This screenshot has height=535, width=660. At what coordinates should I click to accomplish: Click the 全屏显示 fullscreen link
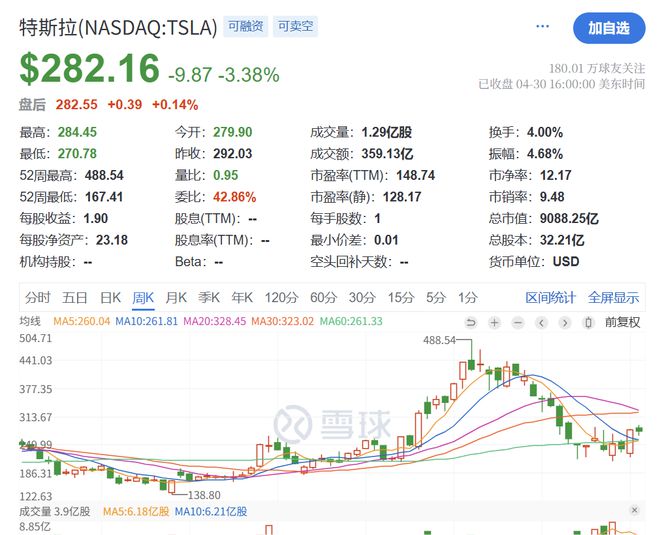[613, 298]
